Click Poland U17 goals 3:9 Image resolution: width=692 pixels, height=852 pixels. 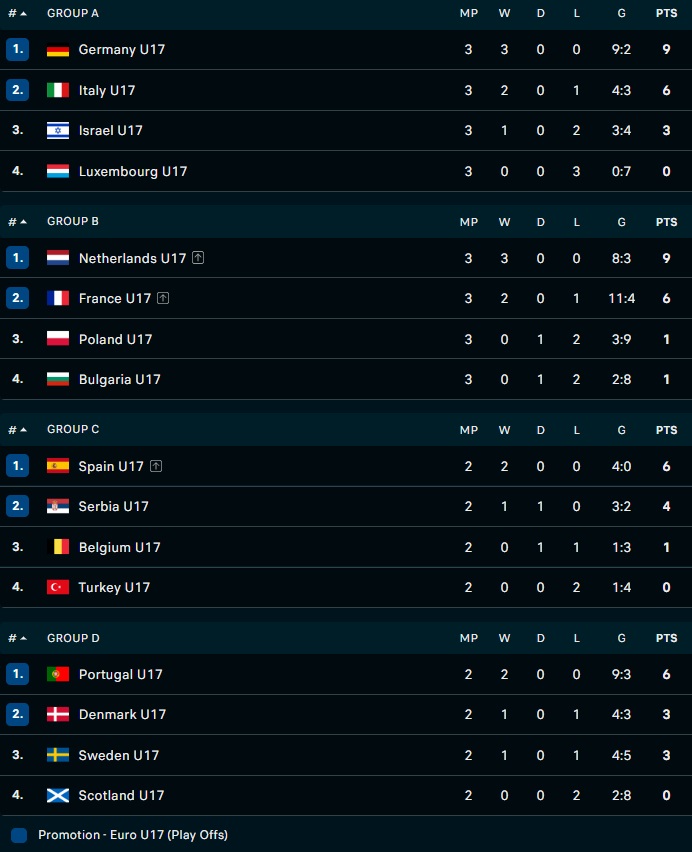[622, 339]
